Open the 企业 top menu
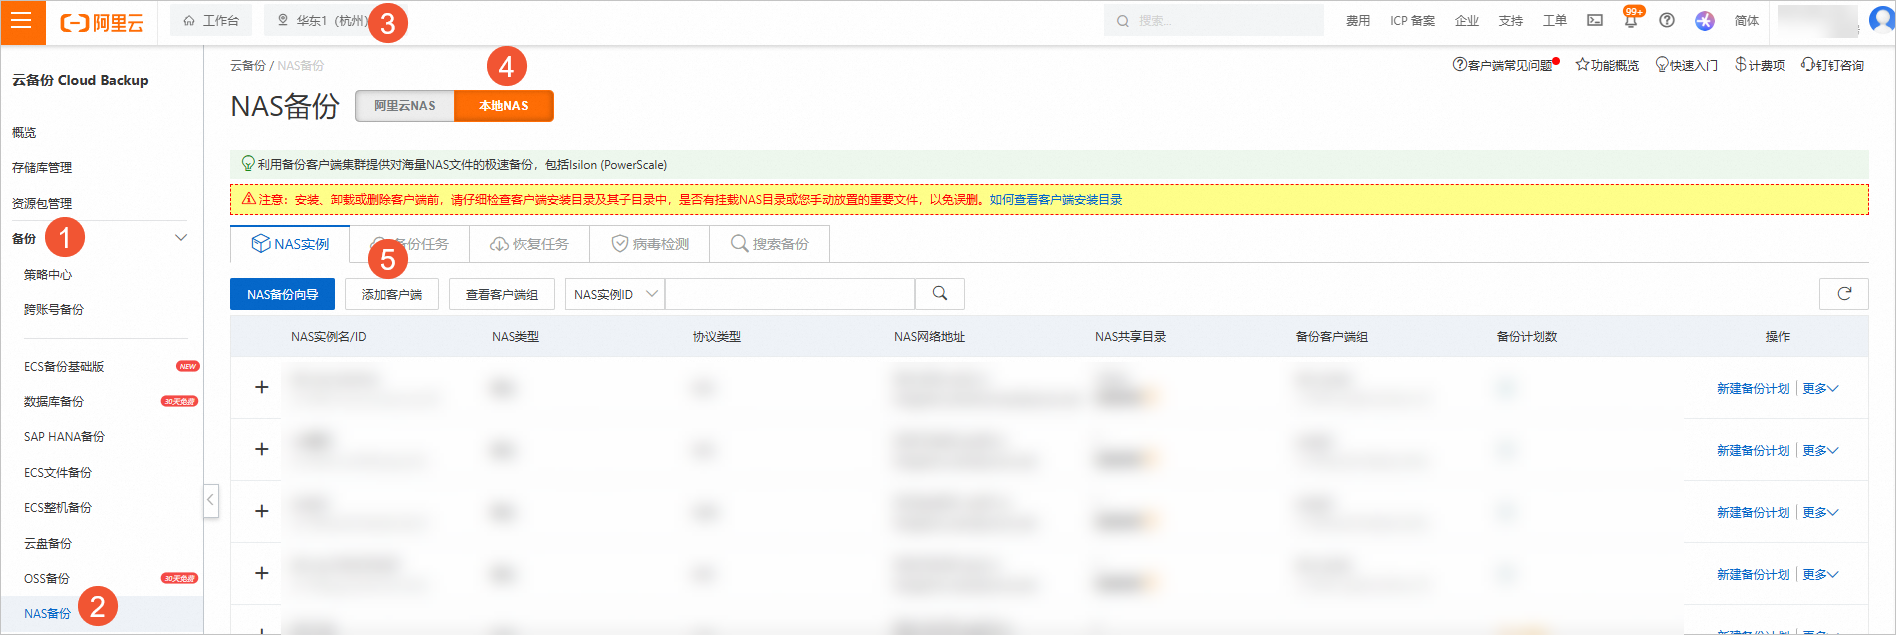The image size is (1896, 635). click(x=1467, y=20)
